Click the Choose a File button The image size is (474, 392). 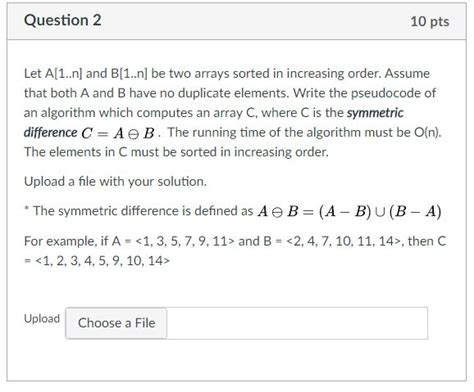point(116,323)
